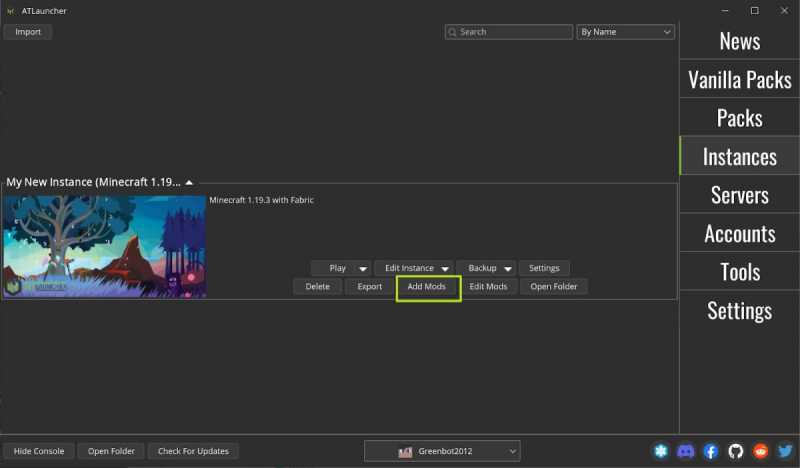This screenshot has width=800, height=468.
Task: Open the Nodecraft snowflake link icon
Action: [x=660, y=451]
